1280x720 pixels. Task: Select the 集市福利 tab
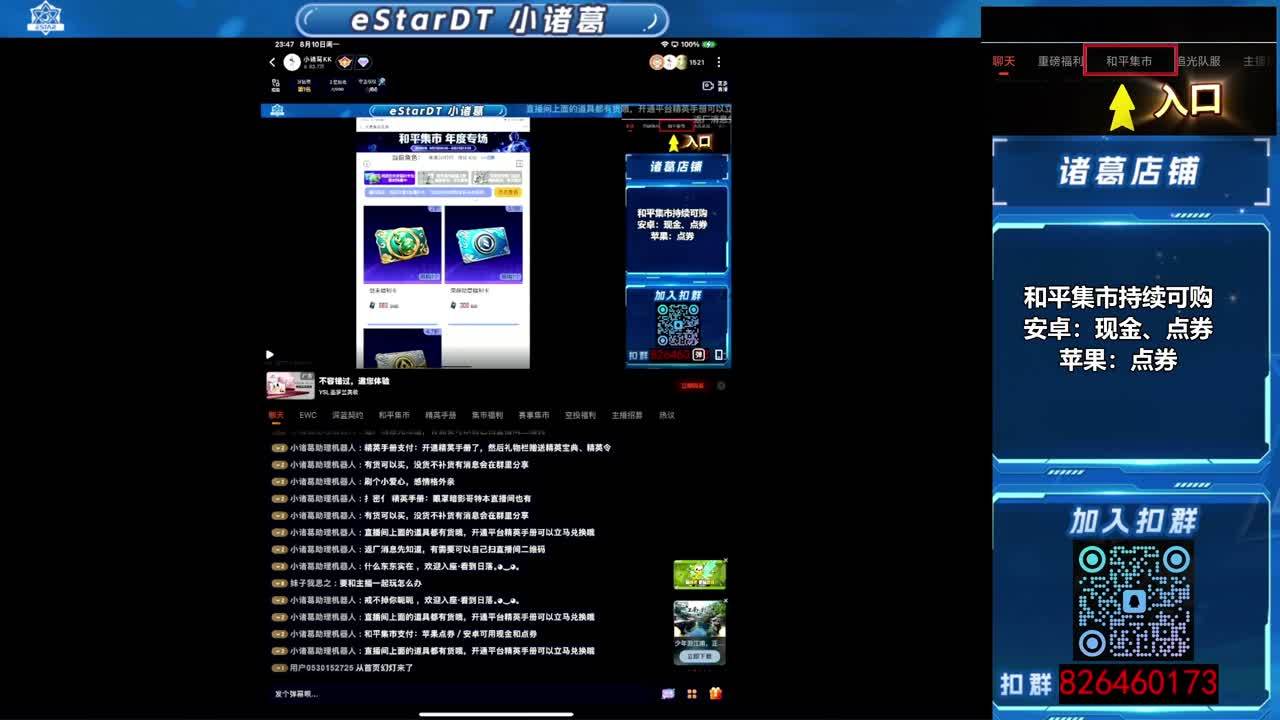488,415
